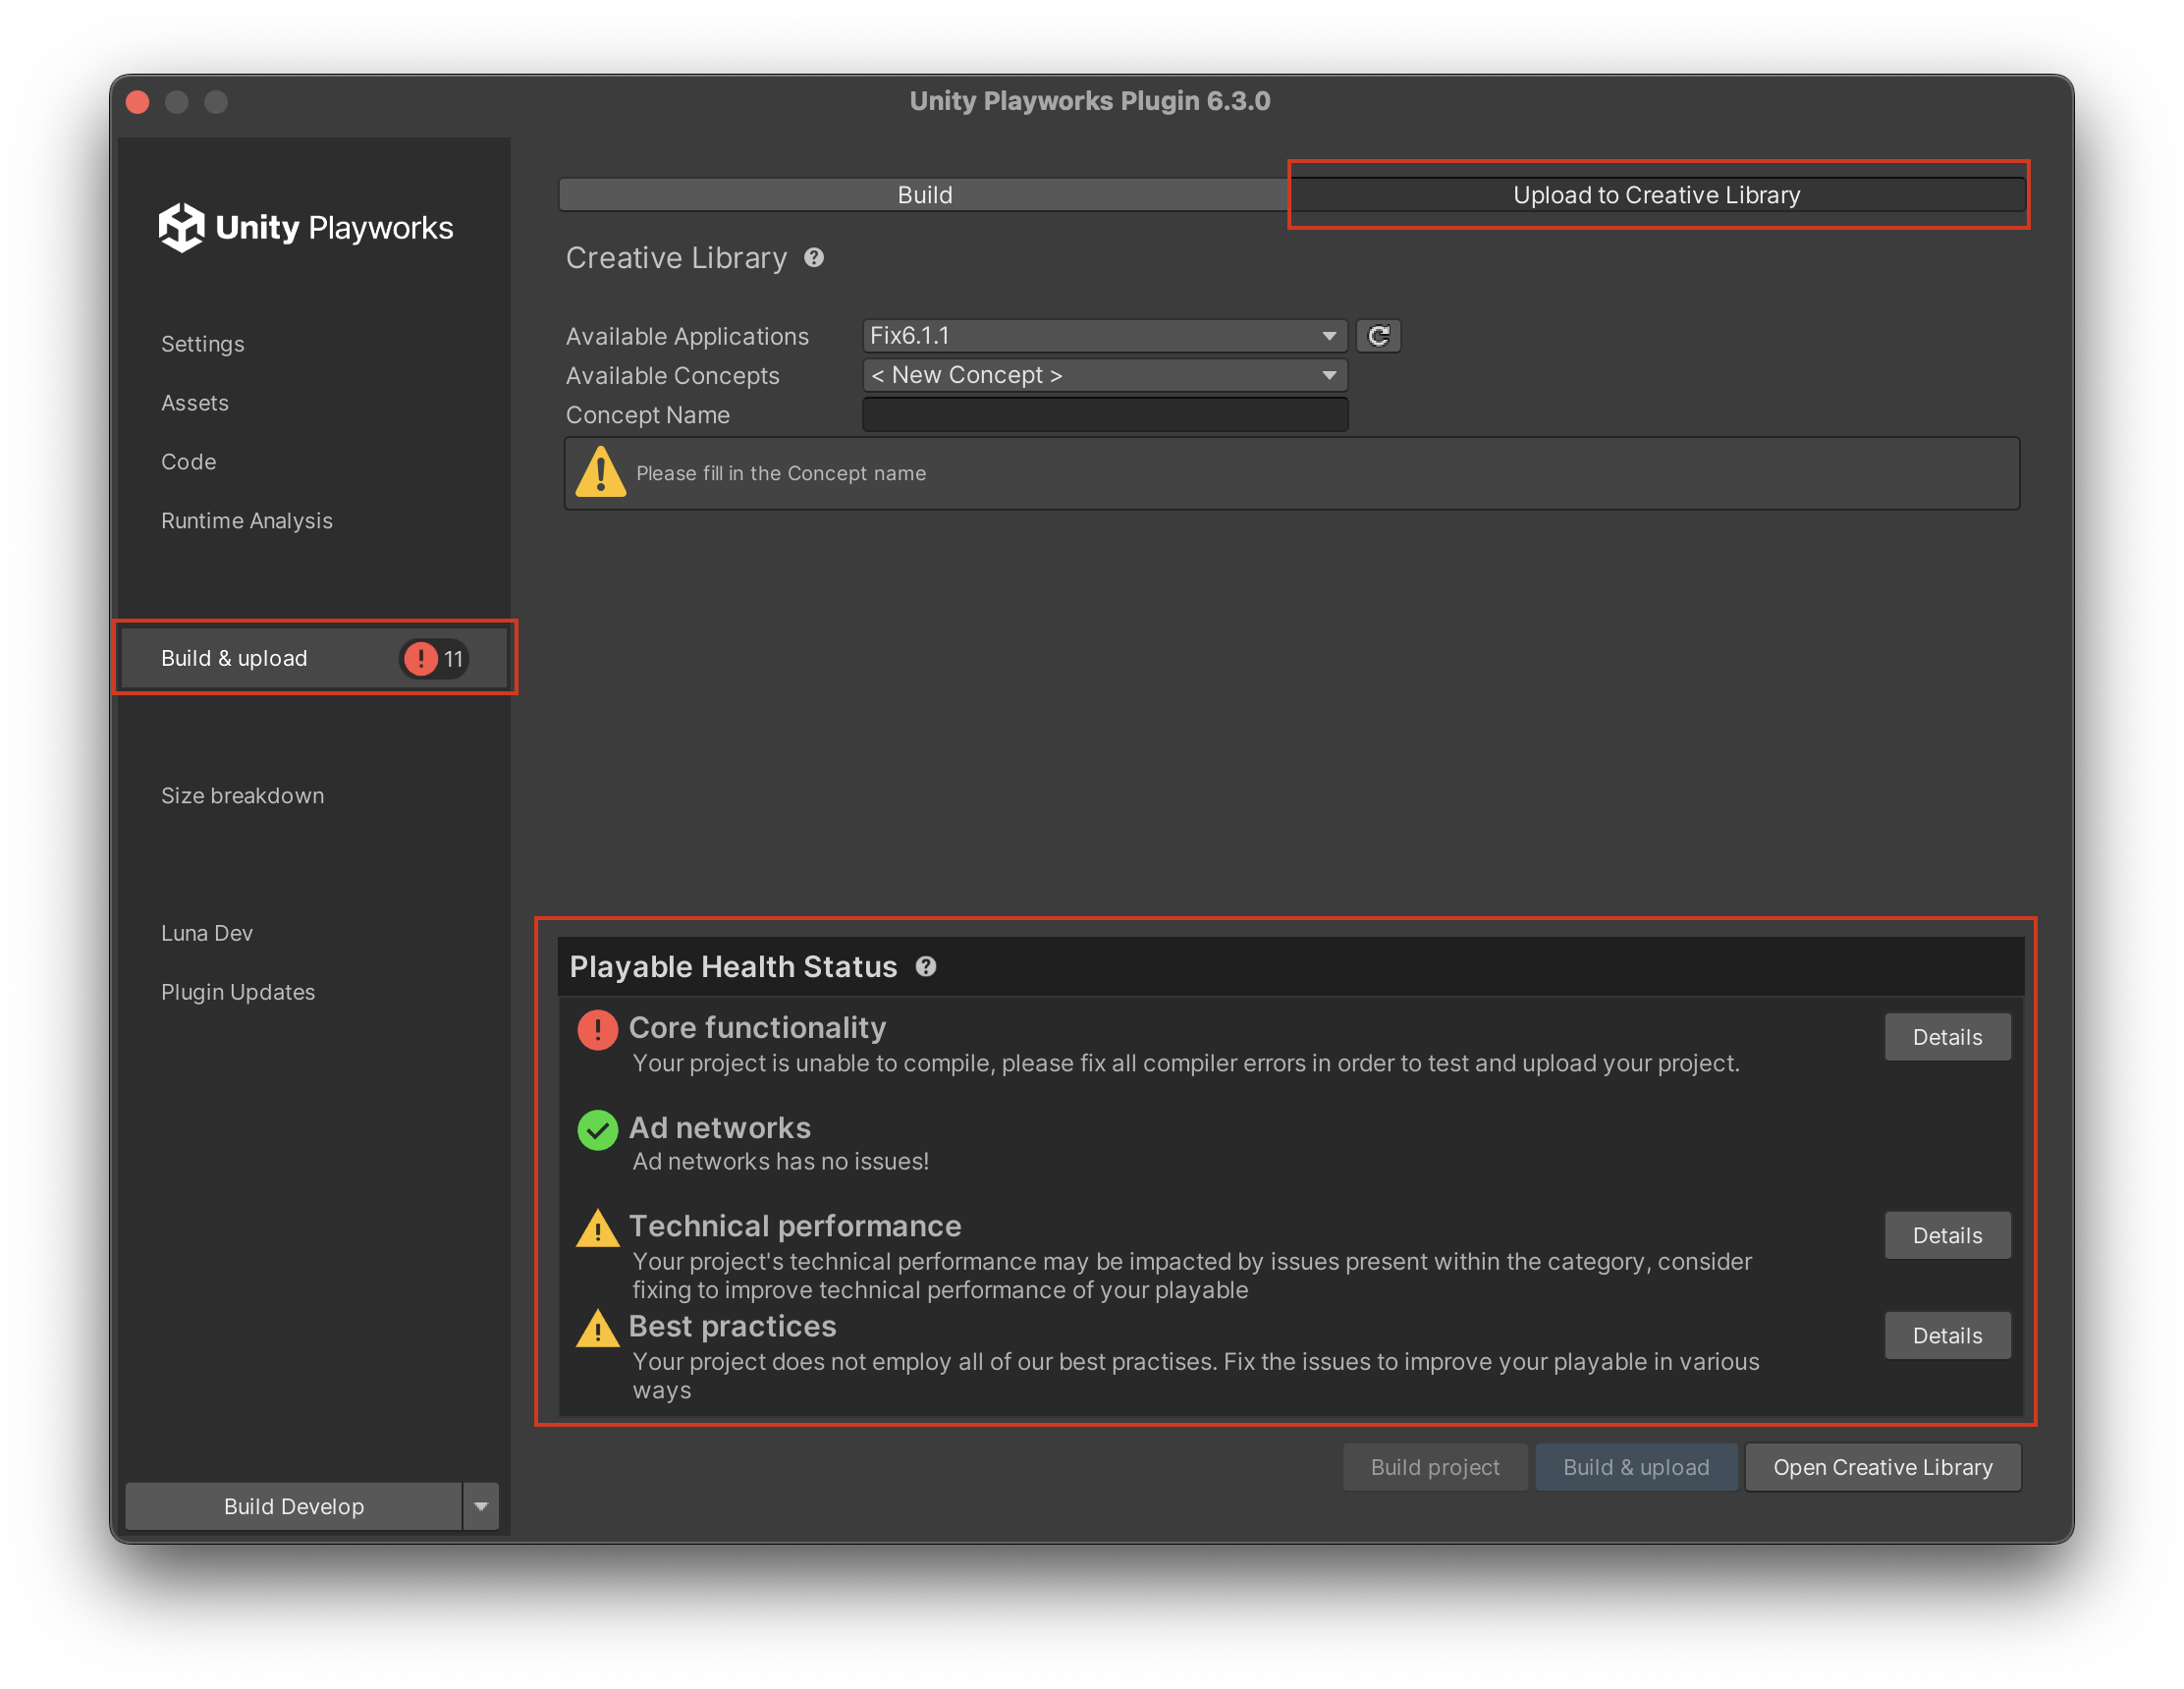Click Best practices warning triangle
The height and width of the screenshot is (1689, 2184).
pos(597,1328)
